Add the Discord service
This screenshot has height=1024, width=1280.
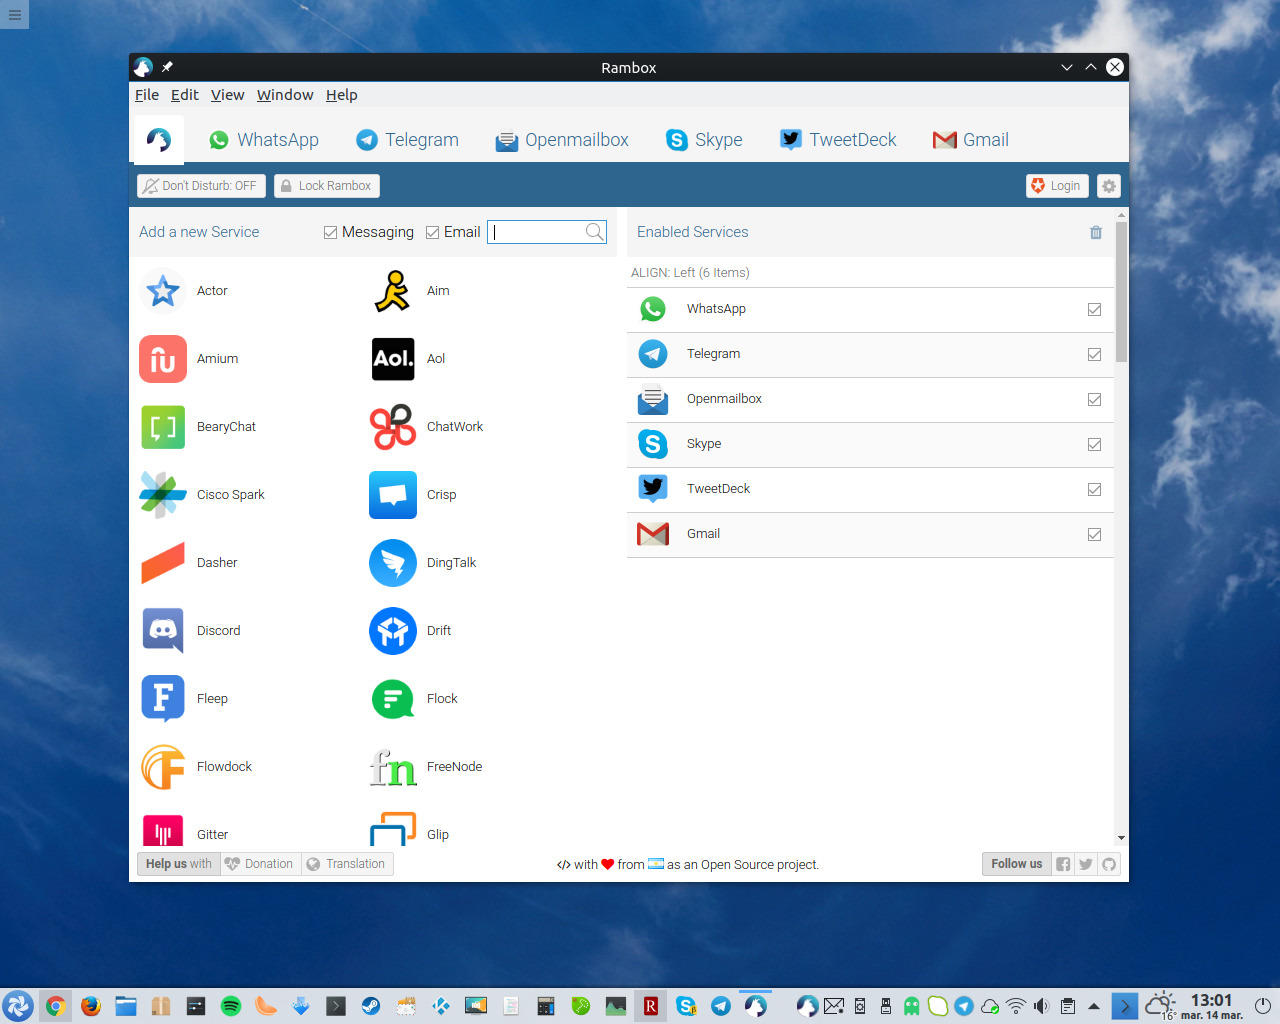pos(163,631)
